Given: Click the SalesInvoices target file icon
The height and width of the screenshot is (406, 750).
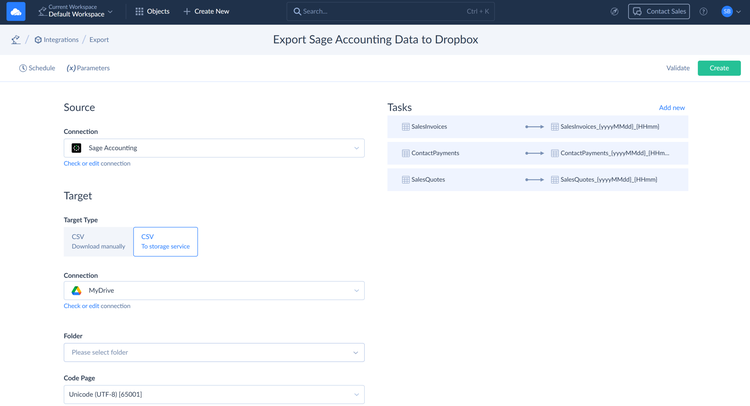Looking at the screenshot, I should pos(554,127).
